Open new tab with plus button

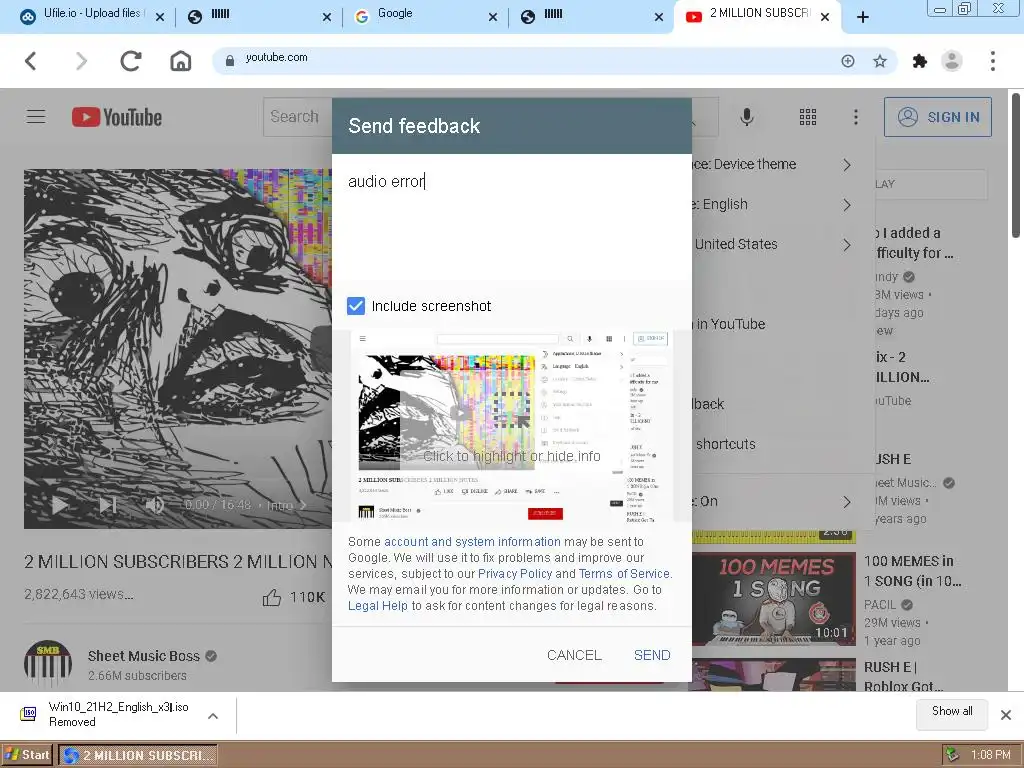pos(863,17)
